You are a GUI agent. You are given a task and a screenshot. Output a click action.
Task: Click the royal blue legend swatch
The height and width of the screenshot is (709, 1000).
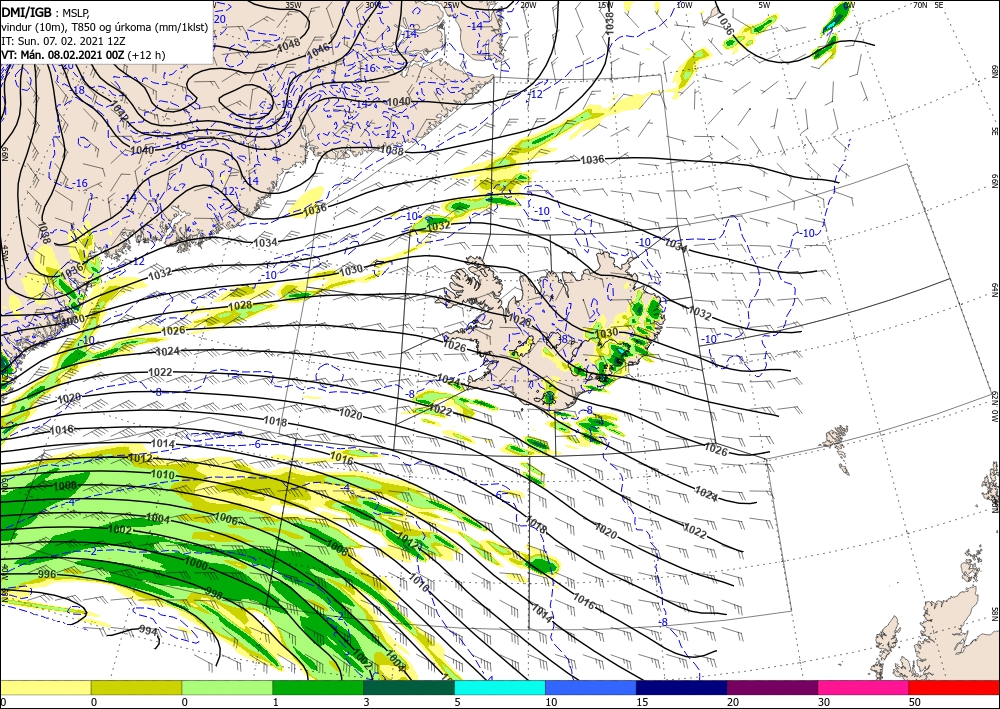tap(591, 687)
